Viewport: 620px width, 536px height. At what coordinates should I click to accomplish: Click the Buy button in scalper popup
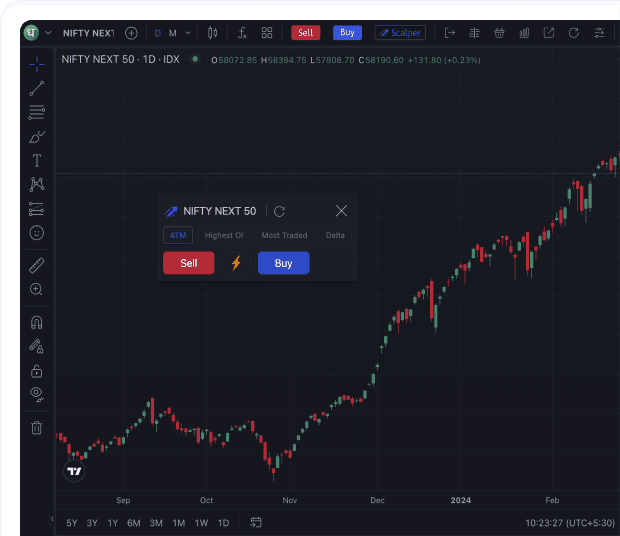(284, 263)
